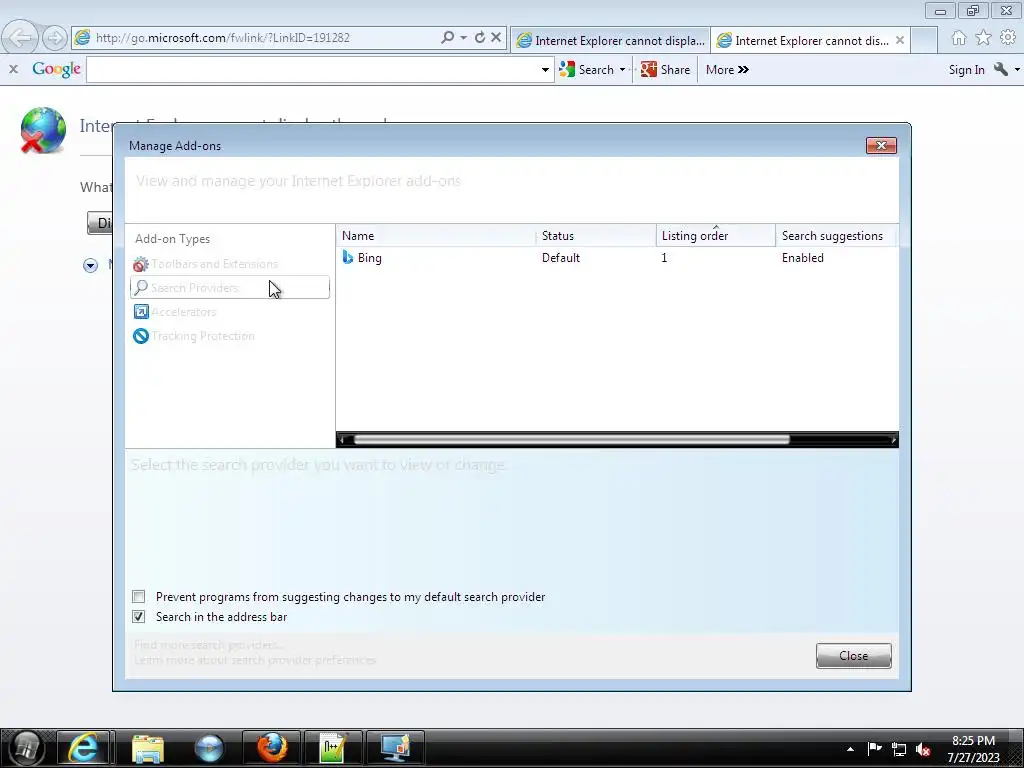Open wrench options dropdown arrow

(x=1017, y=69)
